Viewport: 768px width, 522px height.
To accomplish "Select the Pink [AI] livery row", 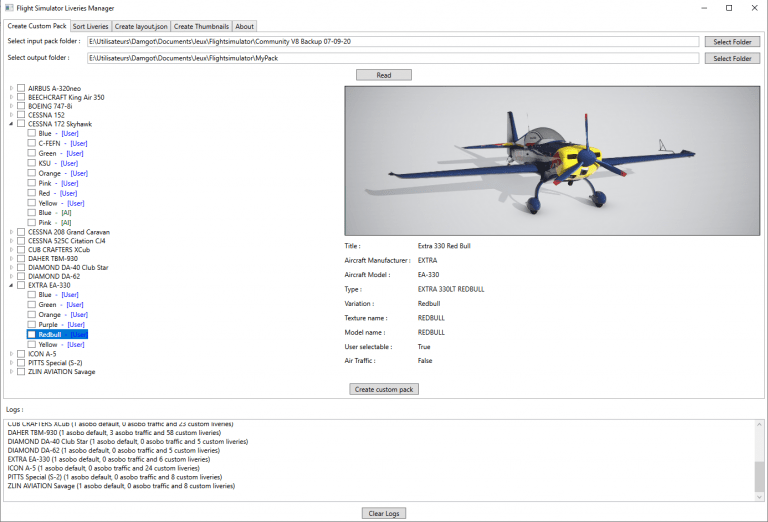I will coord(55,222).
